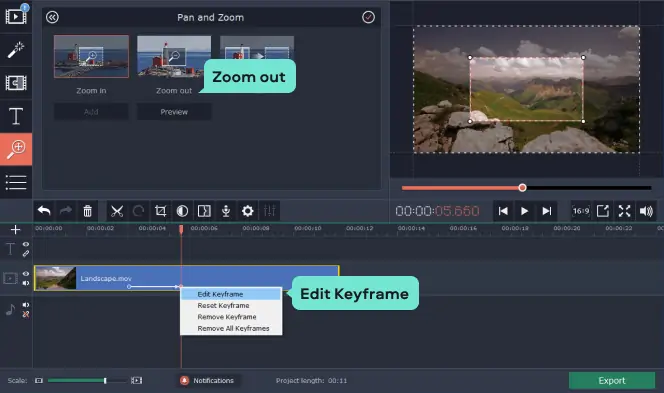Open the crop tool
Screen dimensions: 664x393
coord(160,210)
